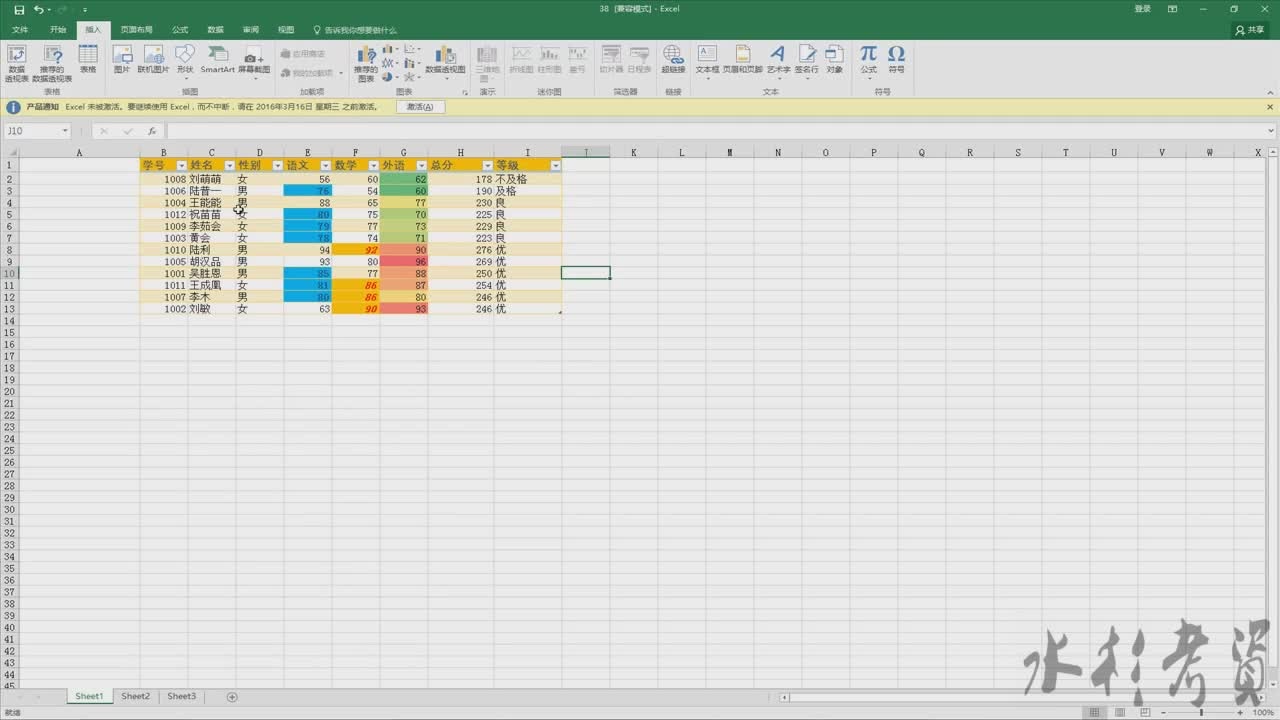Select the cell containing 刘萌萌

[x=211, y=179]
